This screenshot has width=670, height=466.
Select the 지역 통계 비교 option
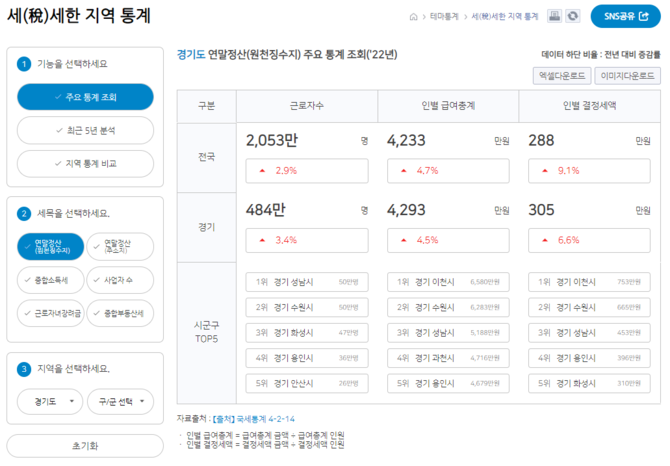(85, 163)
